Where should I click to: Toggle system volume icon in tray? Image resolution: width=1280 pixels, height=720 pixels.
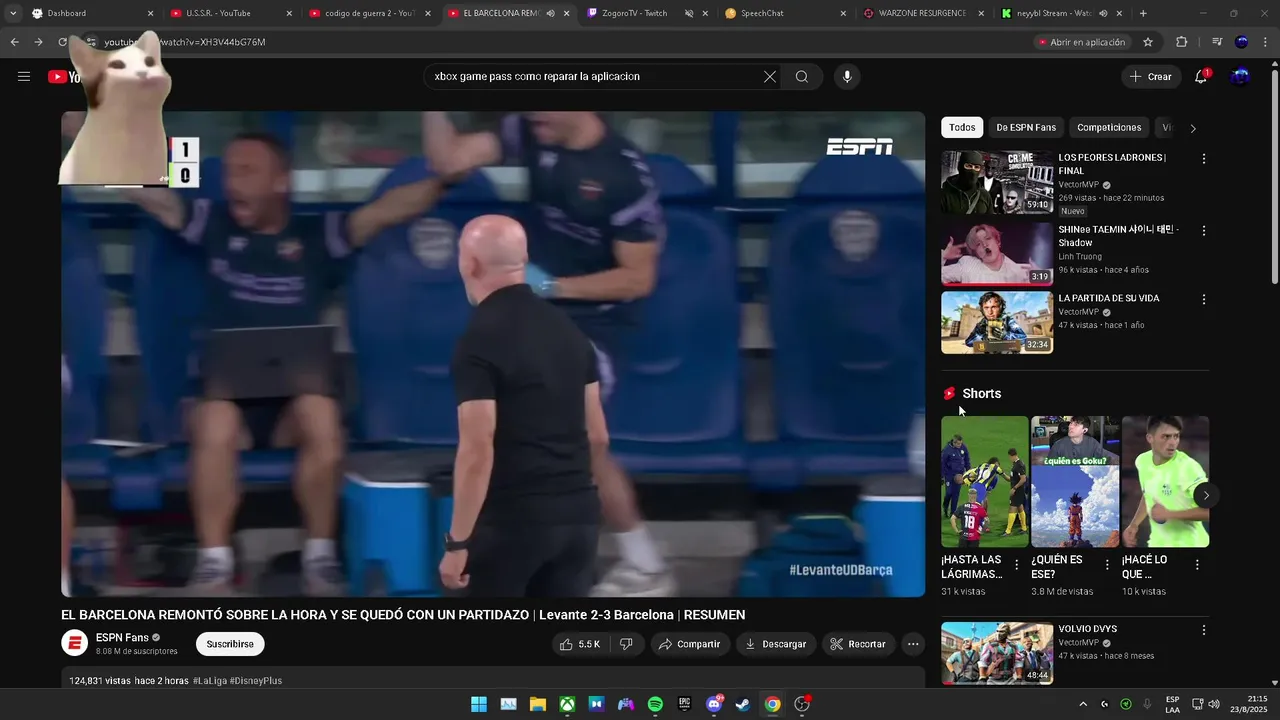pyautogui.click(x=1214, y=704)
